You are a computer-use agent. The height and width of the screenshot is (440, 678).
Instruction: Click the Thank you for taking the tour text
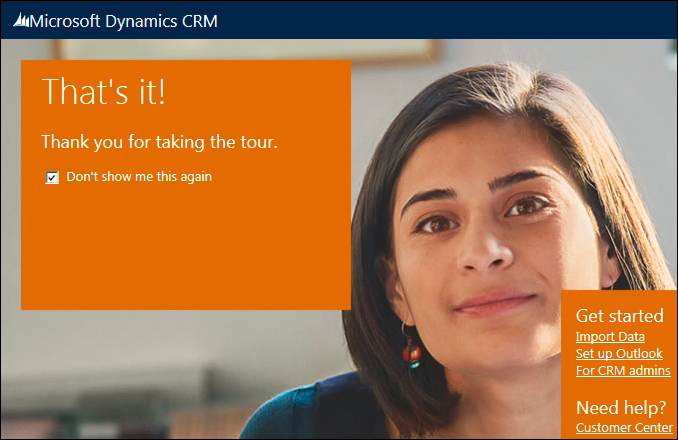point(159,142)
